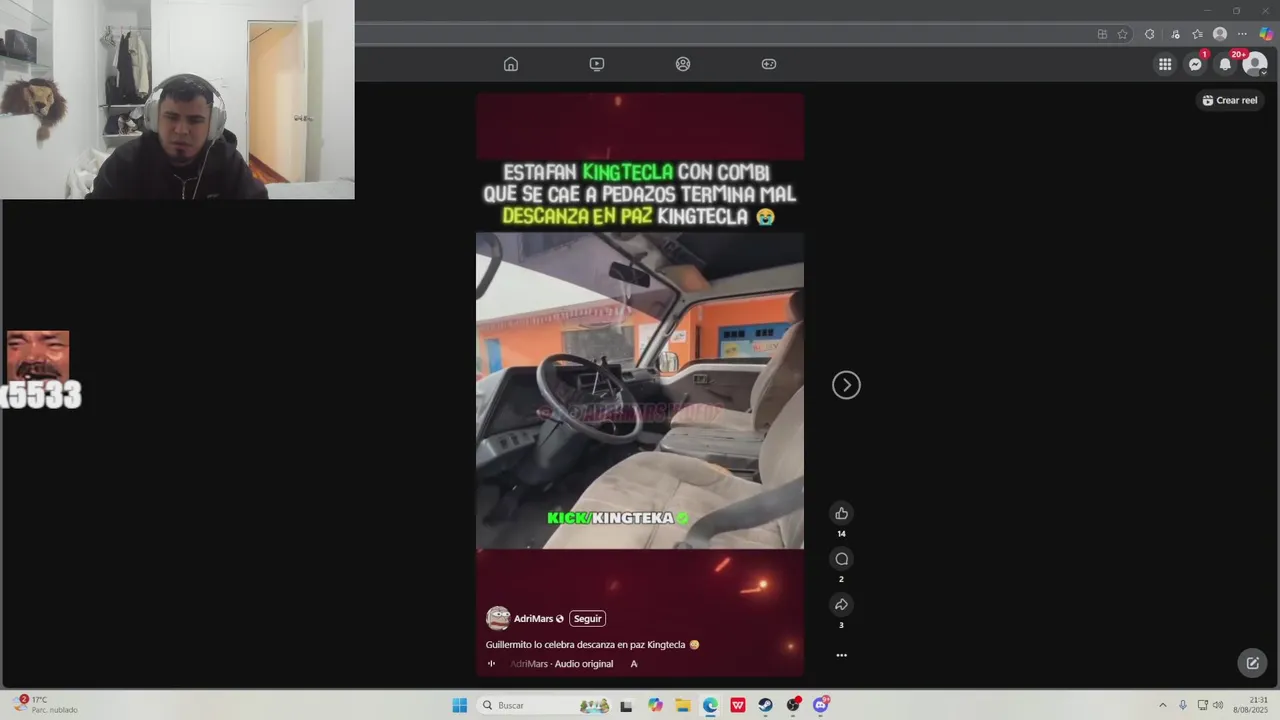Screen dimensions: 1280x720
Task: Open volume tray icon
Action: coord(1218,705)
